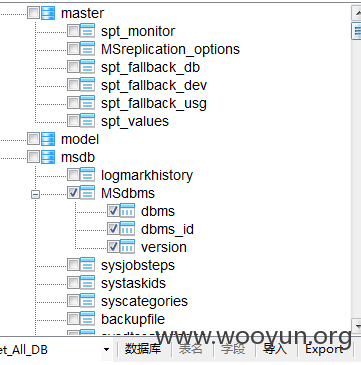
Task: Click the spt_fallback_usg table icon
Action: pyautogui.click(x=88, y=103)
